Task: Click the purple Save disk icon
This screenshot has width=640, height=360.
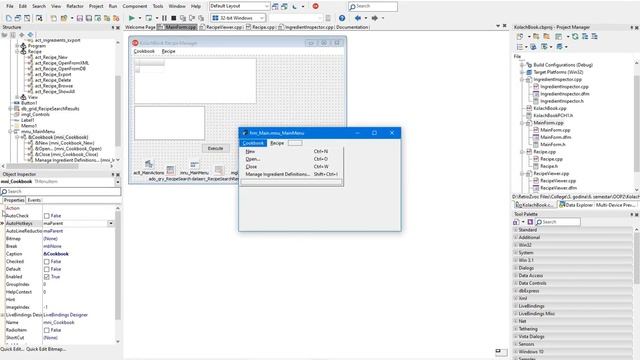Action: [x=80, y=18]
